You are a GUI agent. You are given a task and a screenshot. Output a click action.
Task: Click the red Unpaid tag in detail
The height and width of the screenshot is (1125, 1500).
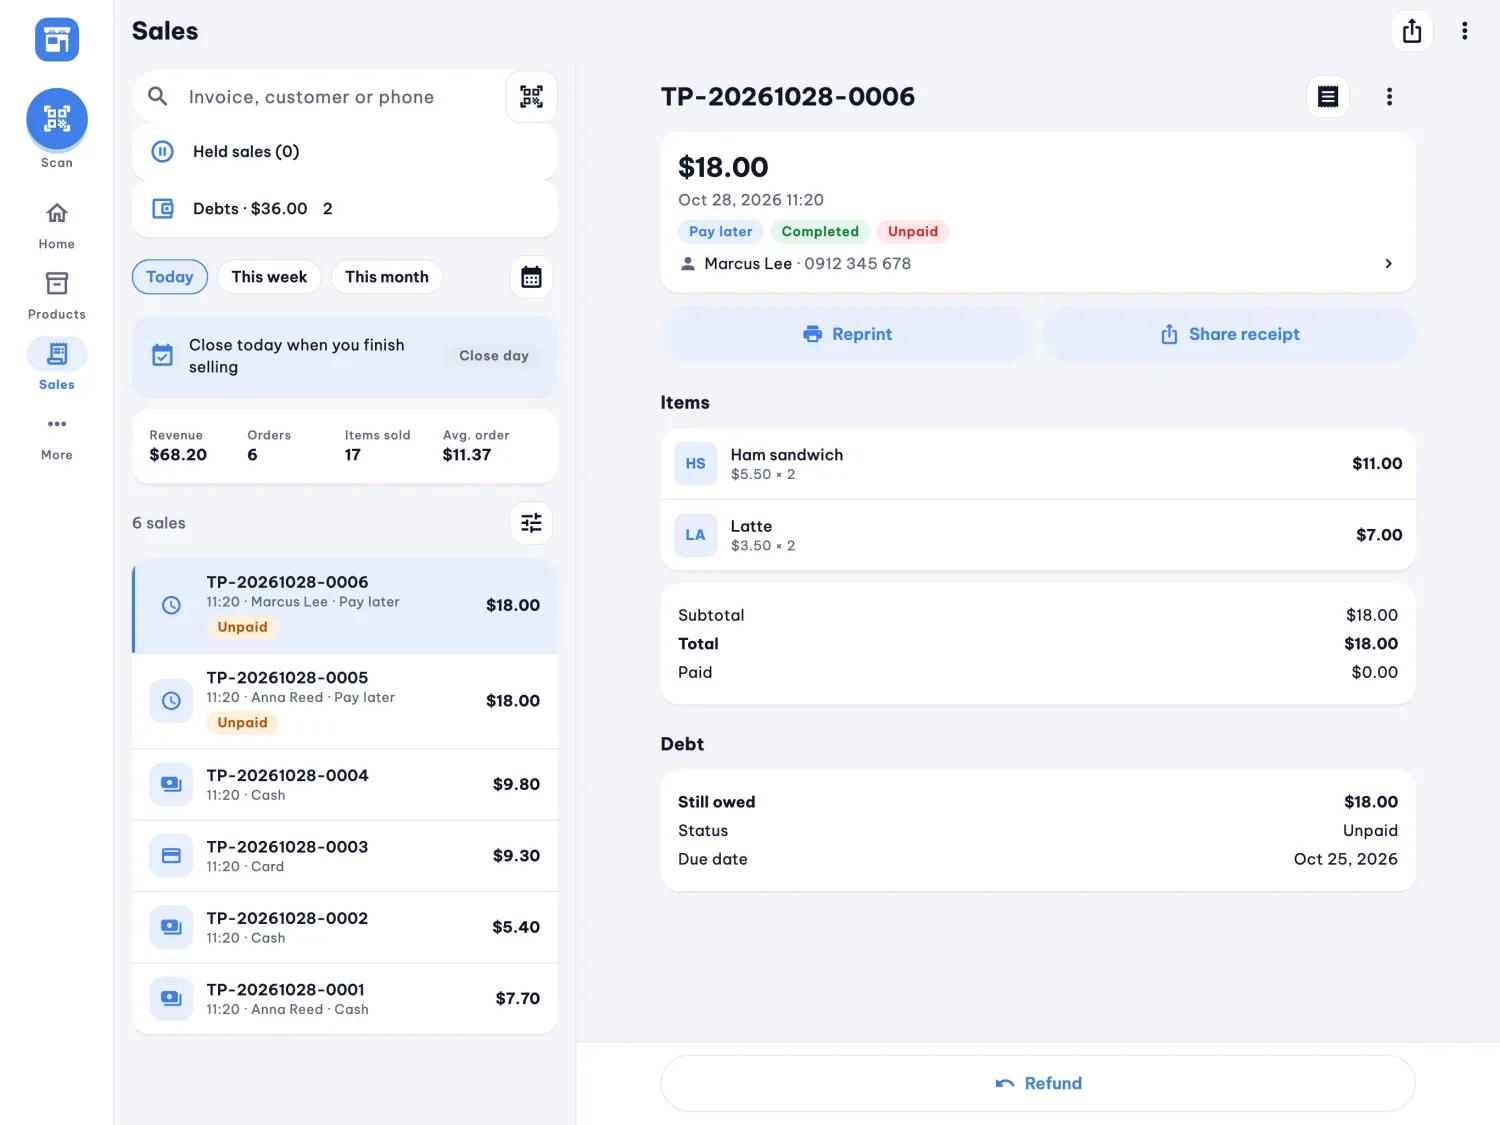point(913,232)
